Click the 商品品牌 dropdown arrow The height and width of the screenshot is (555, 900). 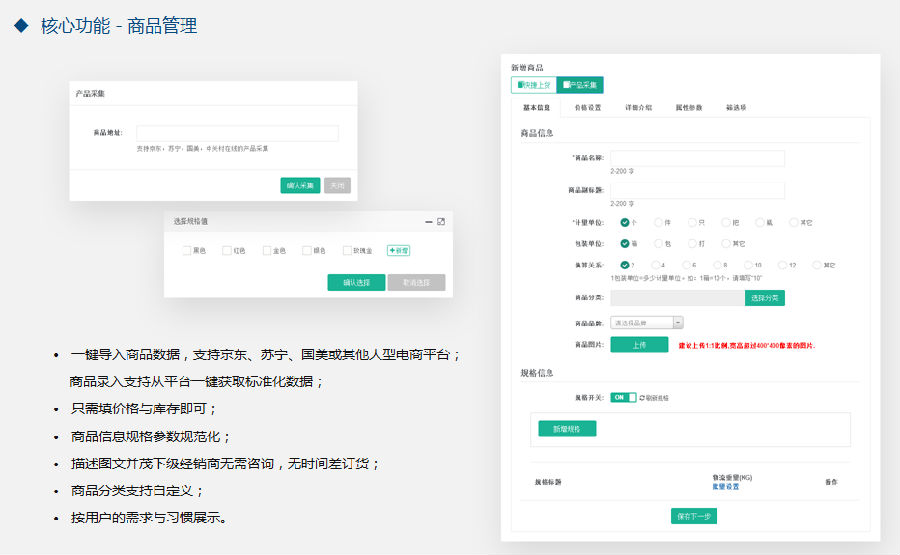pos(678,323)
